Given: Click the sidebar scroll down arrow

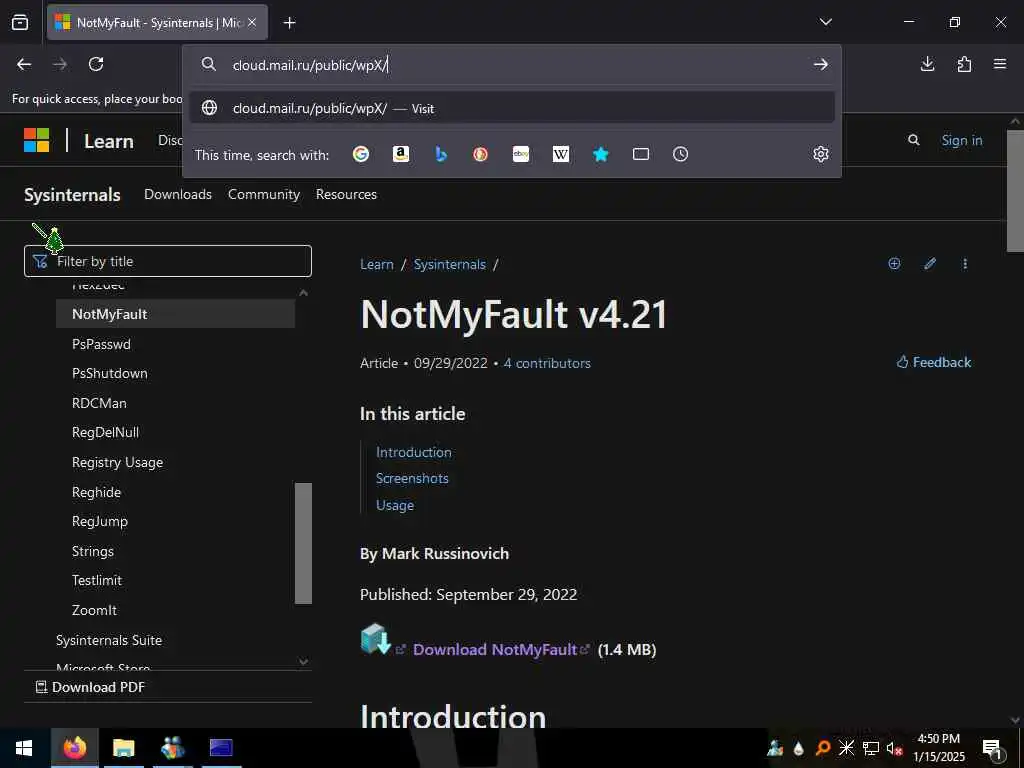Looking at the screenshot, I should pyautogui.click(x=303, y=662).
